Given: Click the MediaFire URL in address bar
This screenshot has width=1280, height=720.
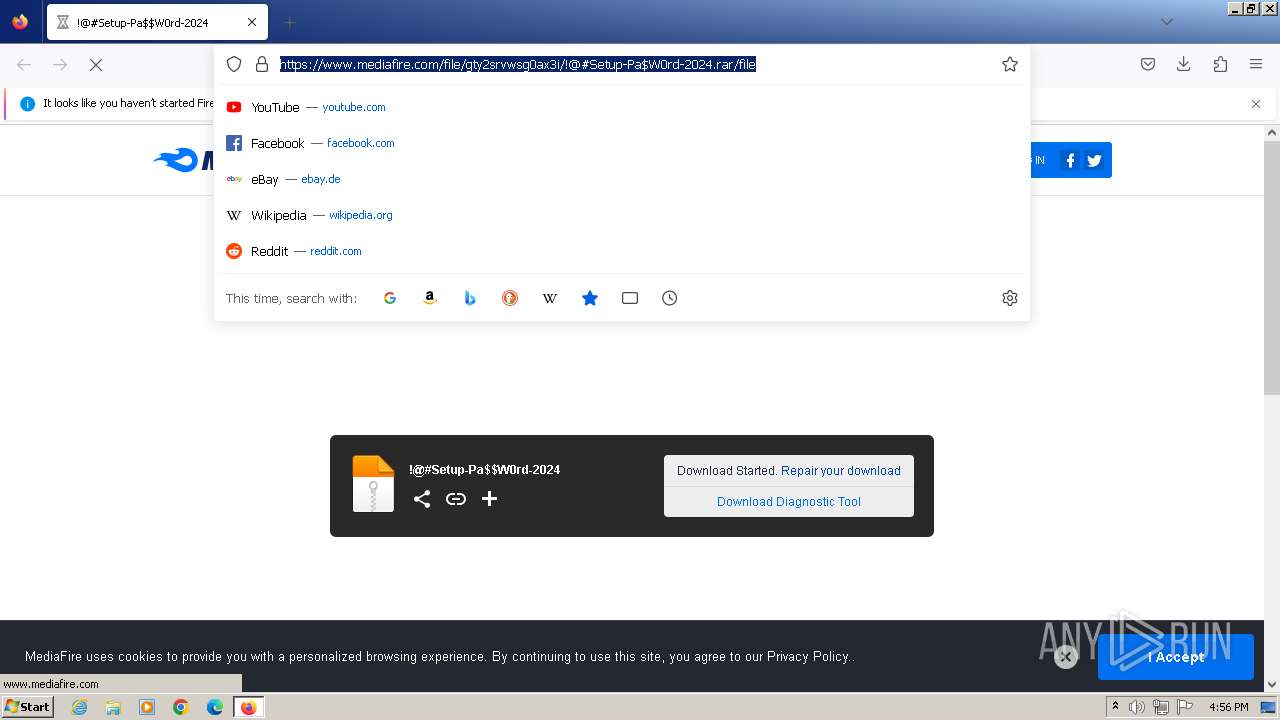Looking at the screenshot, I should coord(518,64).
